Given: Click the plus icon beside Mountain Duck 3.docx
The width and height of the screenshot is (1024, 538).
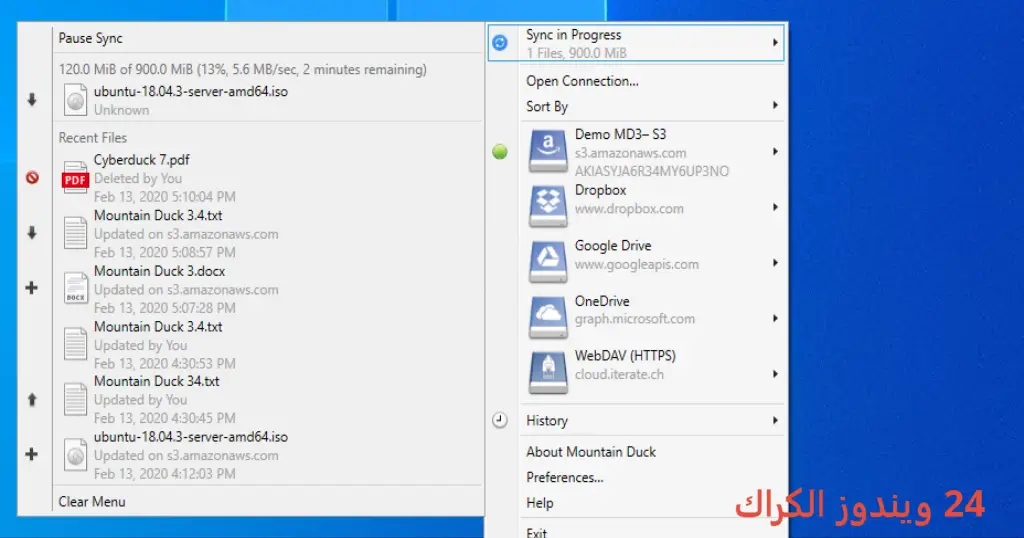Looking at the screenshot, I should 31,288.
